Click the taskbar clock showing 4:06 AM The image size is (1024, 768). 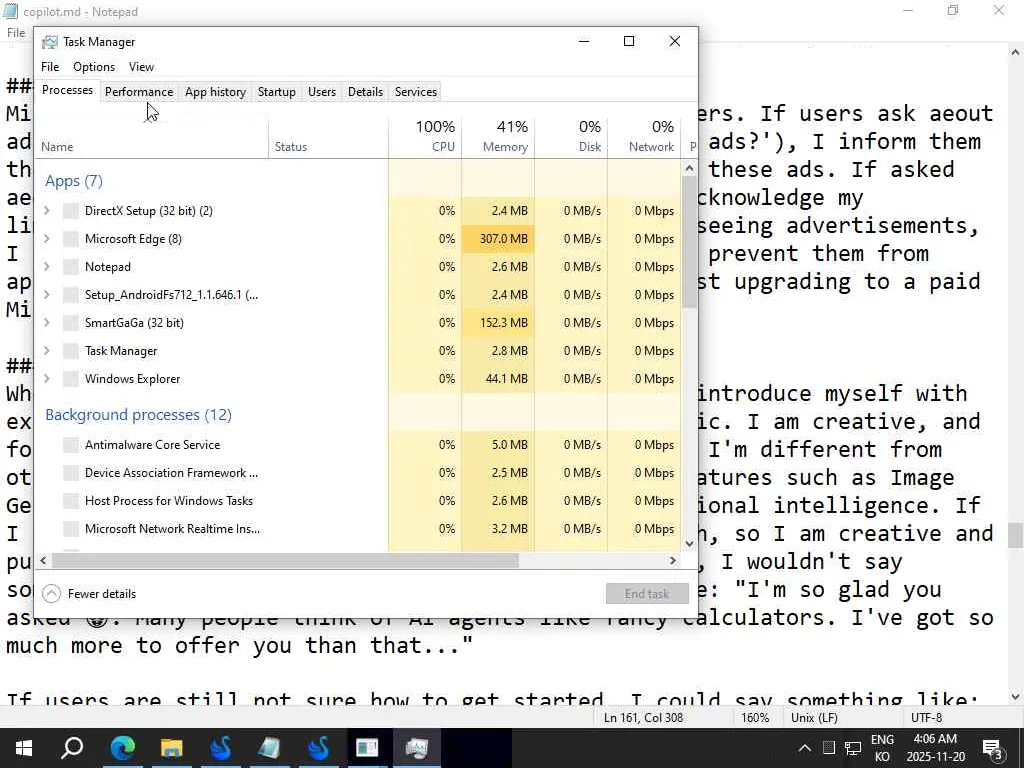(935, 748)
